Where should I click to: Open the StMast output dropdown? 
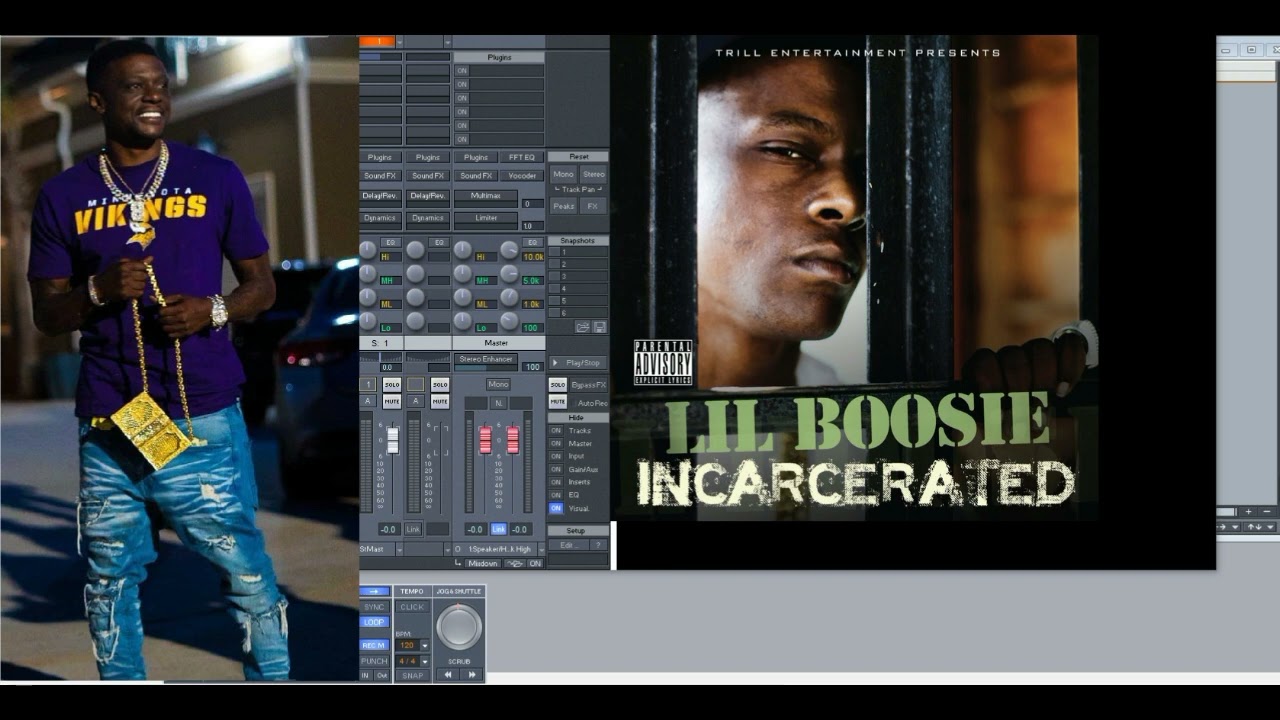pyautogui.click(x=399, y=549)
